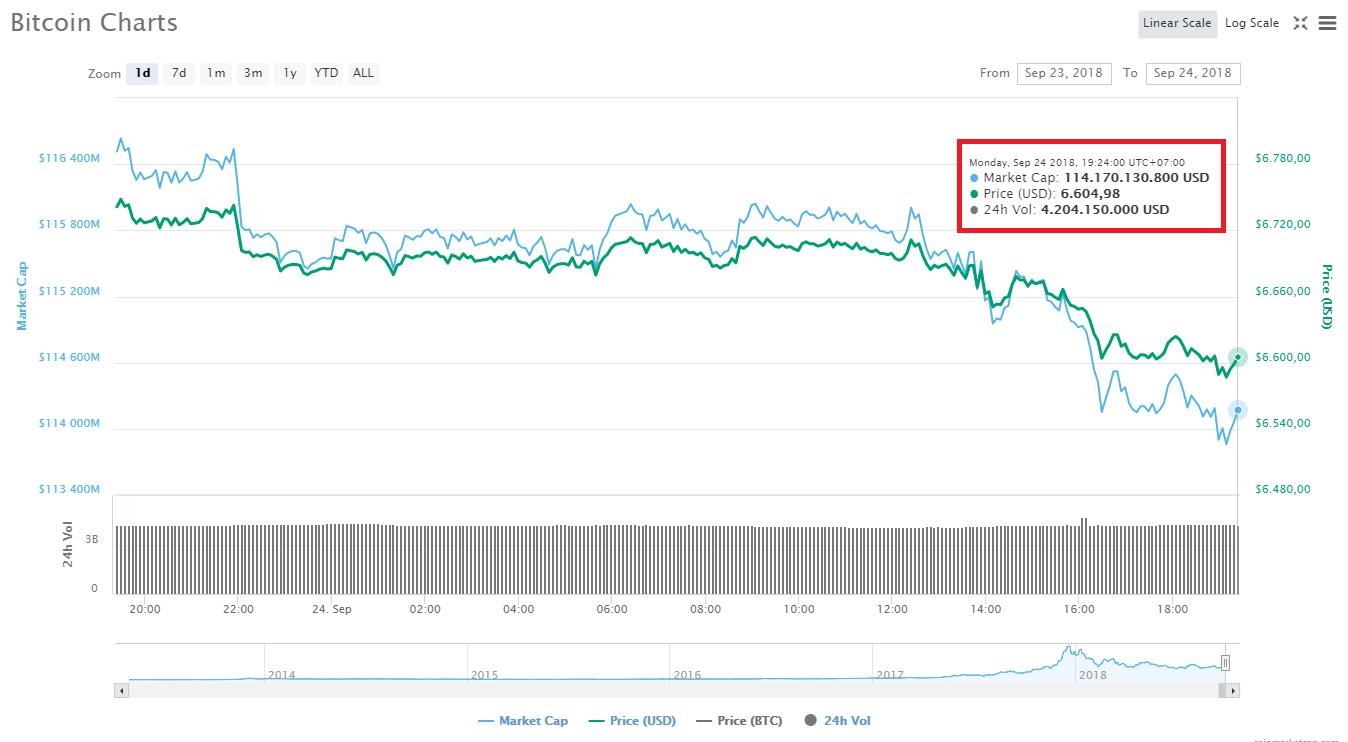Toggle 24h Vol series in legend
This screenshot has height=742, width=1348.
click(837, 720)
